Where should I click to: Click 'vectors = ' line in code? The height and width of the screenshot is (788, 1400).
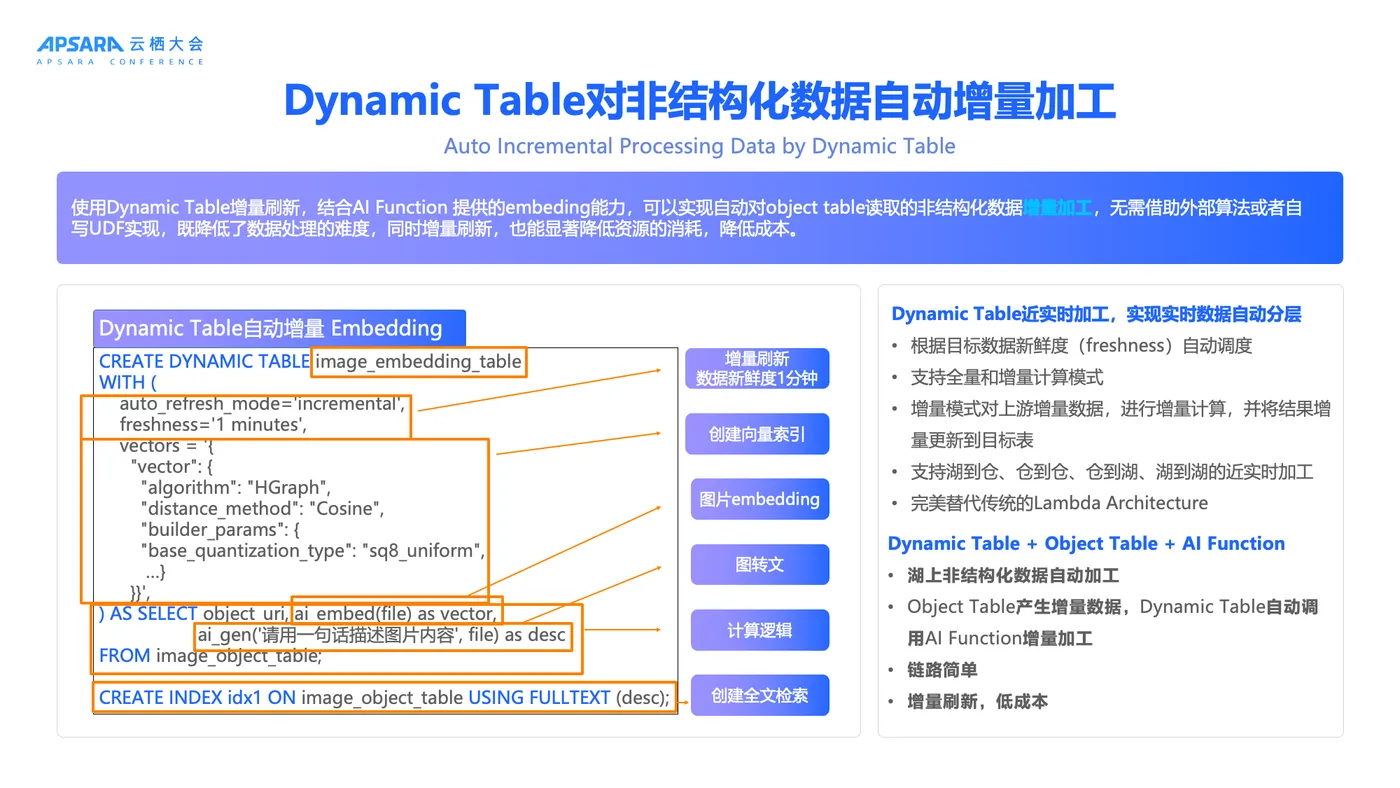166,445
